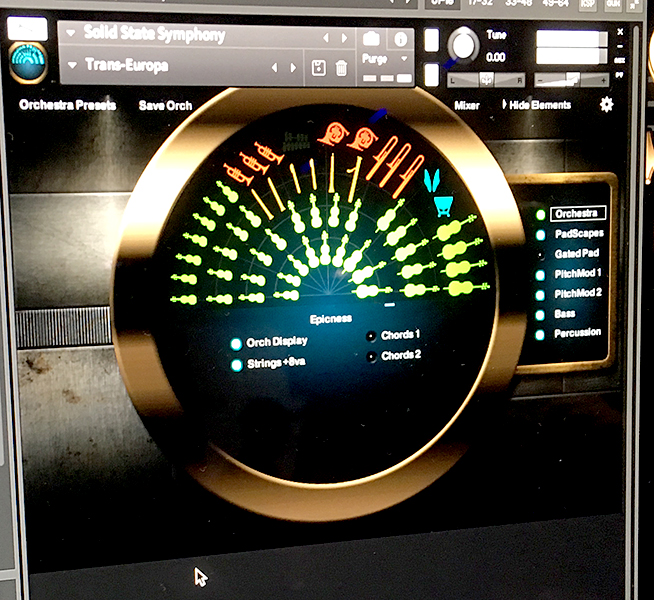Click the pan center icon between L and R
This screenshot has width=654, height=600.
pos(486,79)
